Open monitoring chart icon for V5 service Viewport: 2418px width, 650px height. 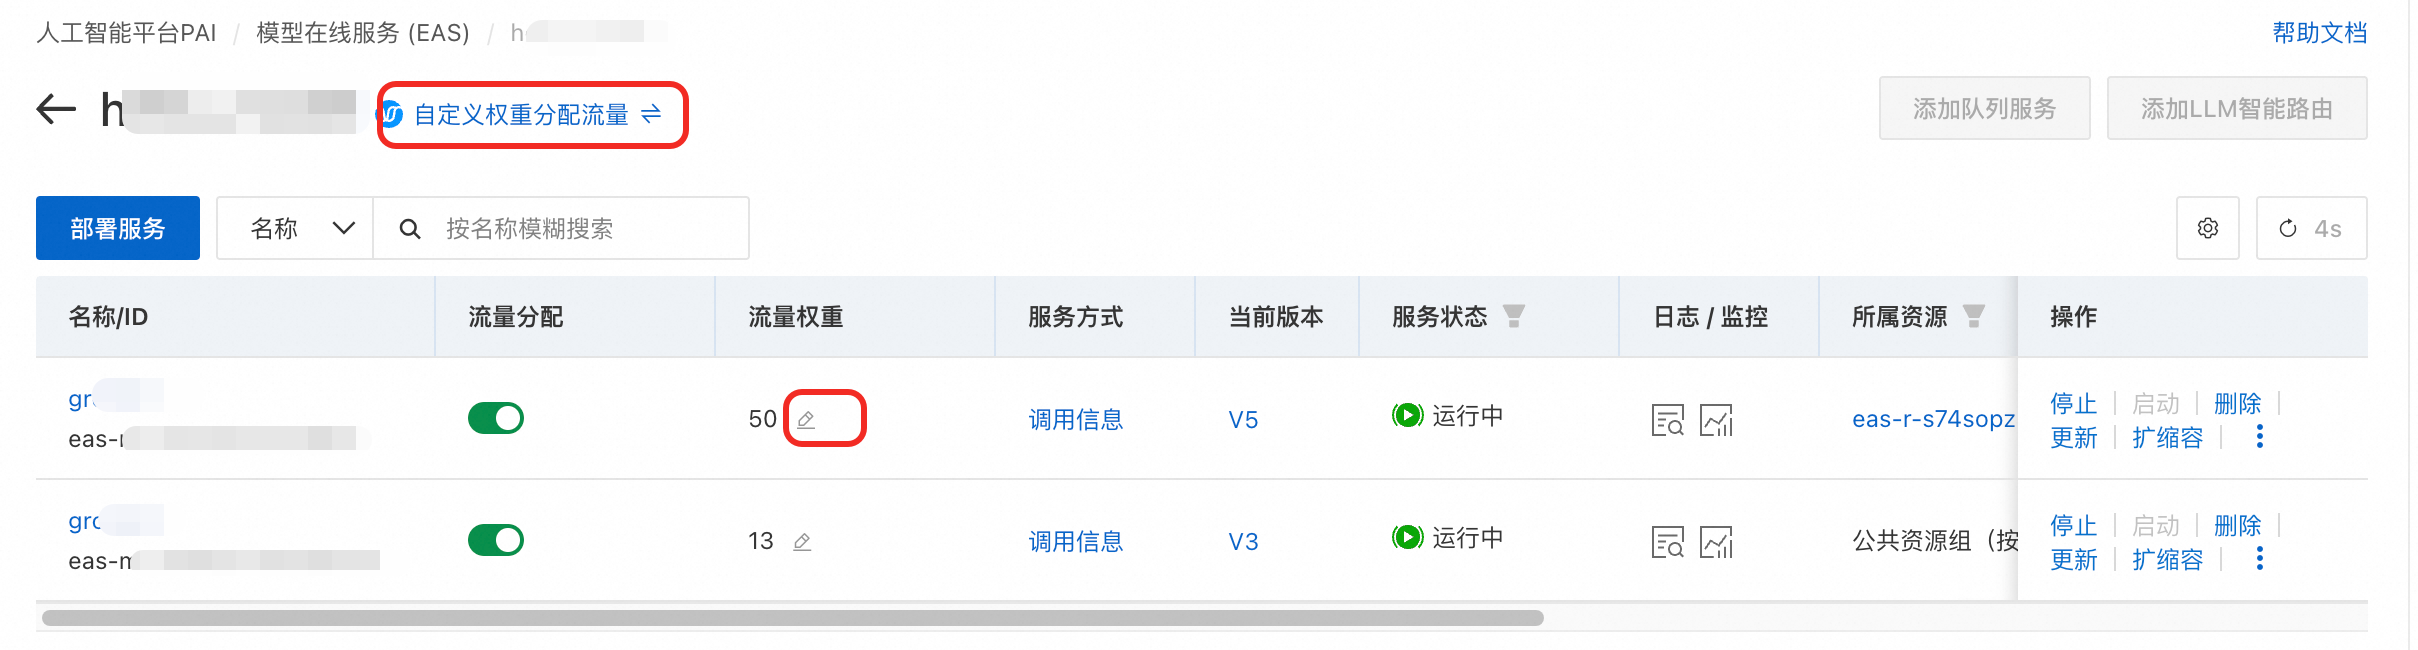[x=1716, y=420]
